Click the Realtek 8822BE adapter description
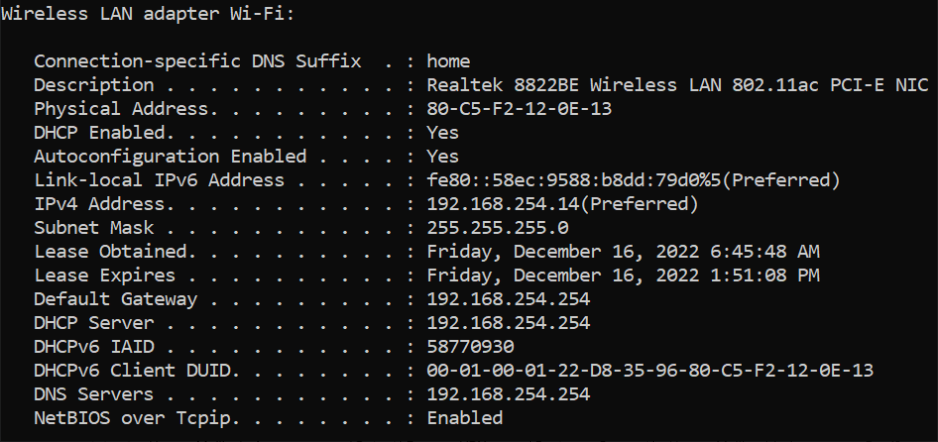This screenshot has height=442, width=938. 678,85
